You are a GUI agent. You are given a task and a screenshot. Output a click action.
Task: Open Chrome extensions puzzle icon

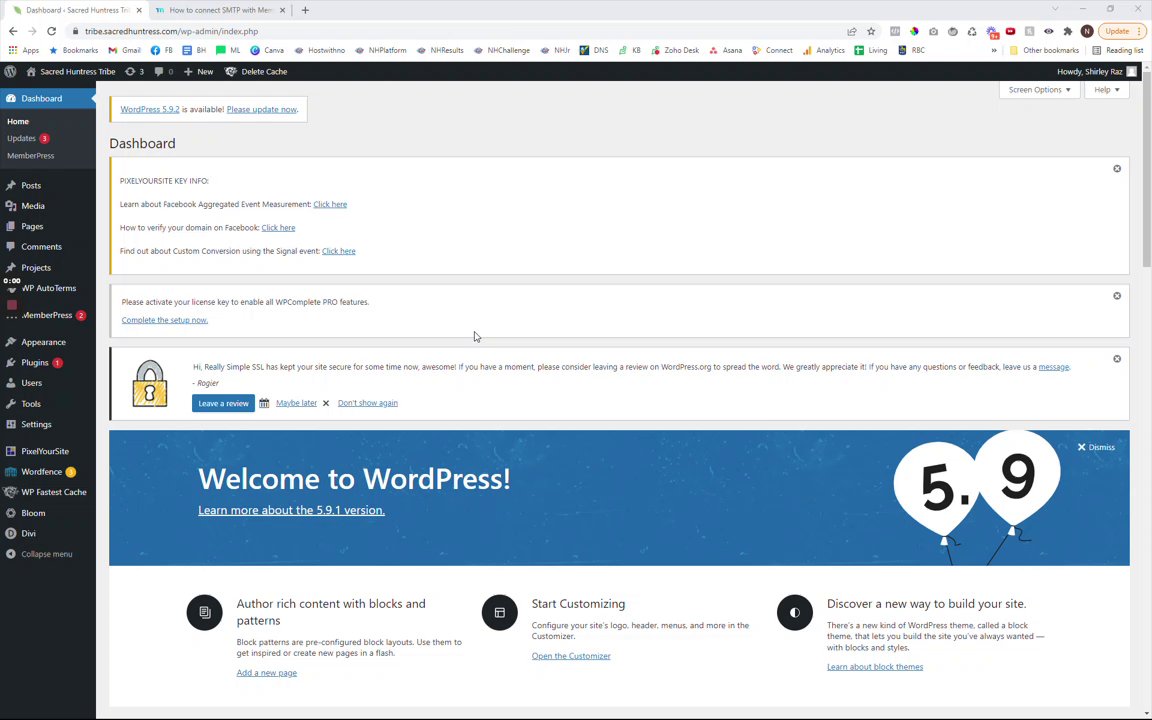(1068, 32)
